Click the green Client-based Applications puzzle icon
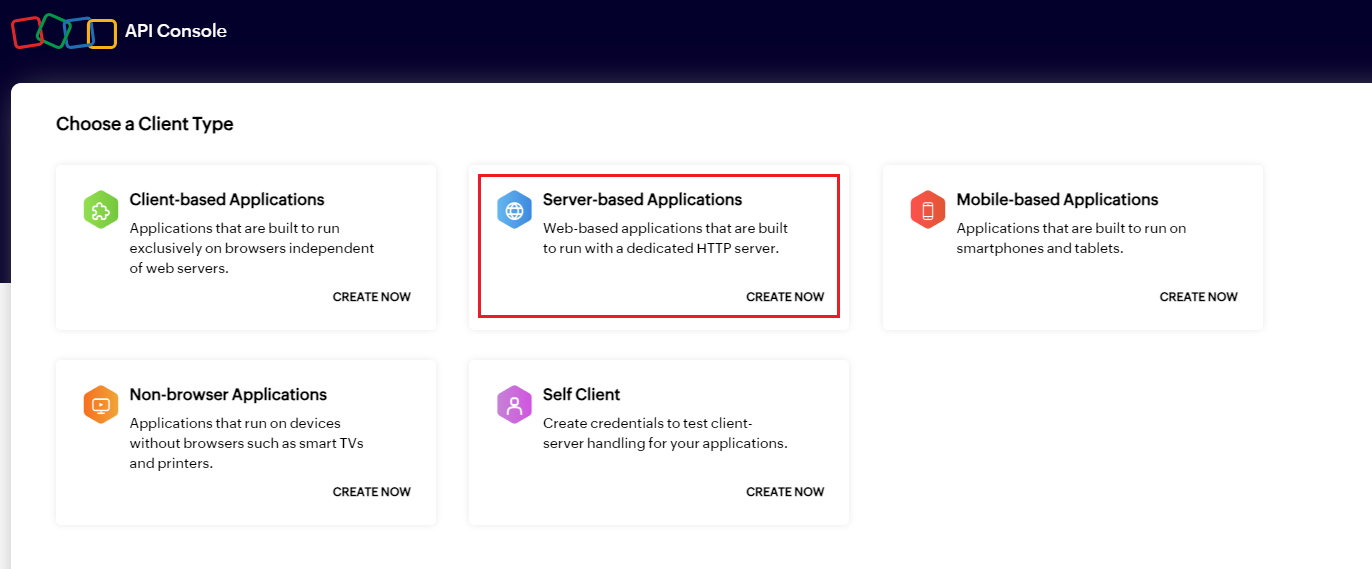The image size is (1372, 569). point(101,210)
